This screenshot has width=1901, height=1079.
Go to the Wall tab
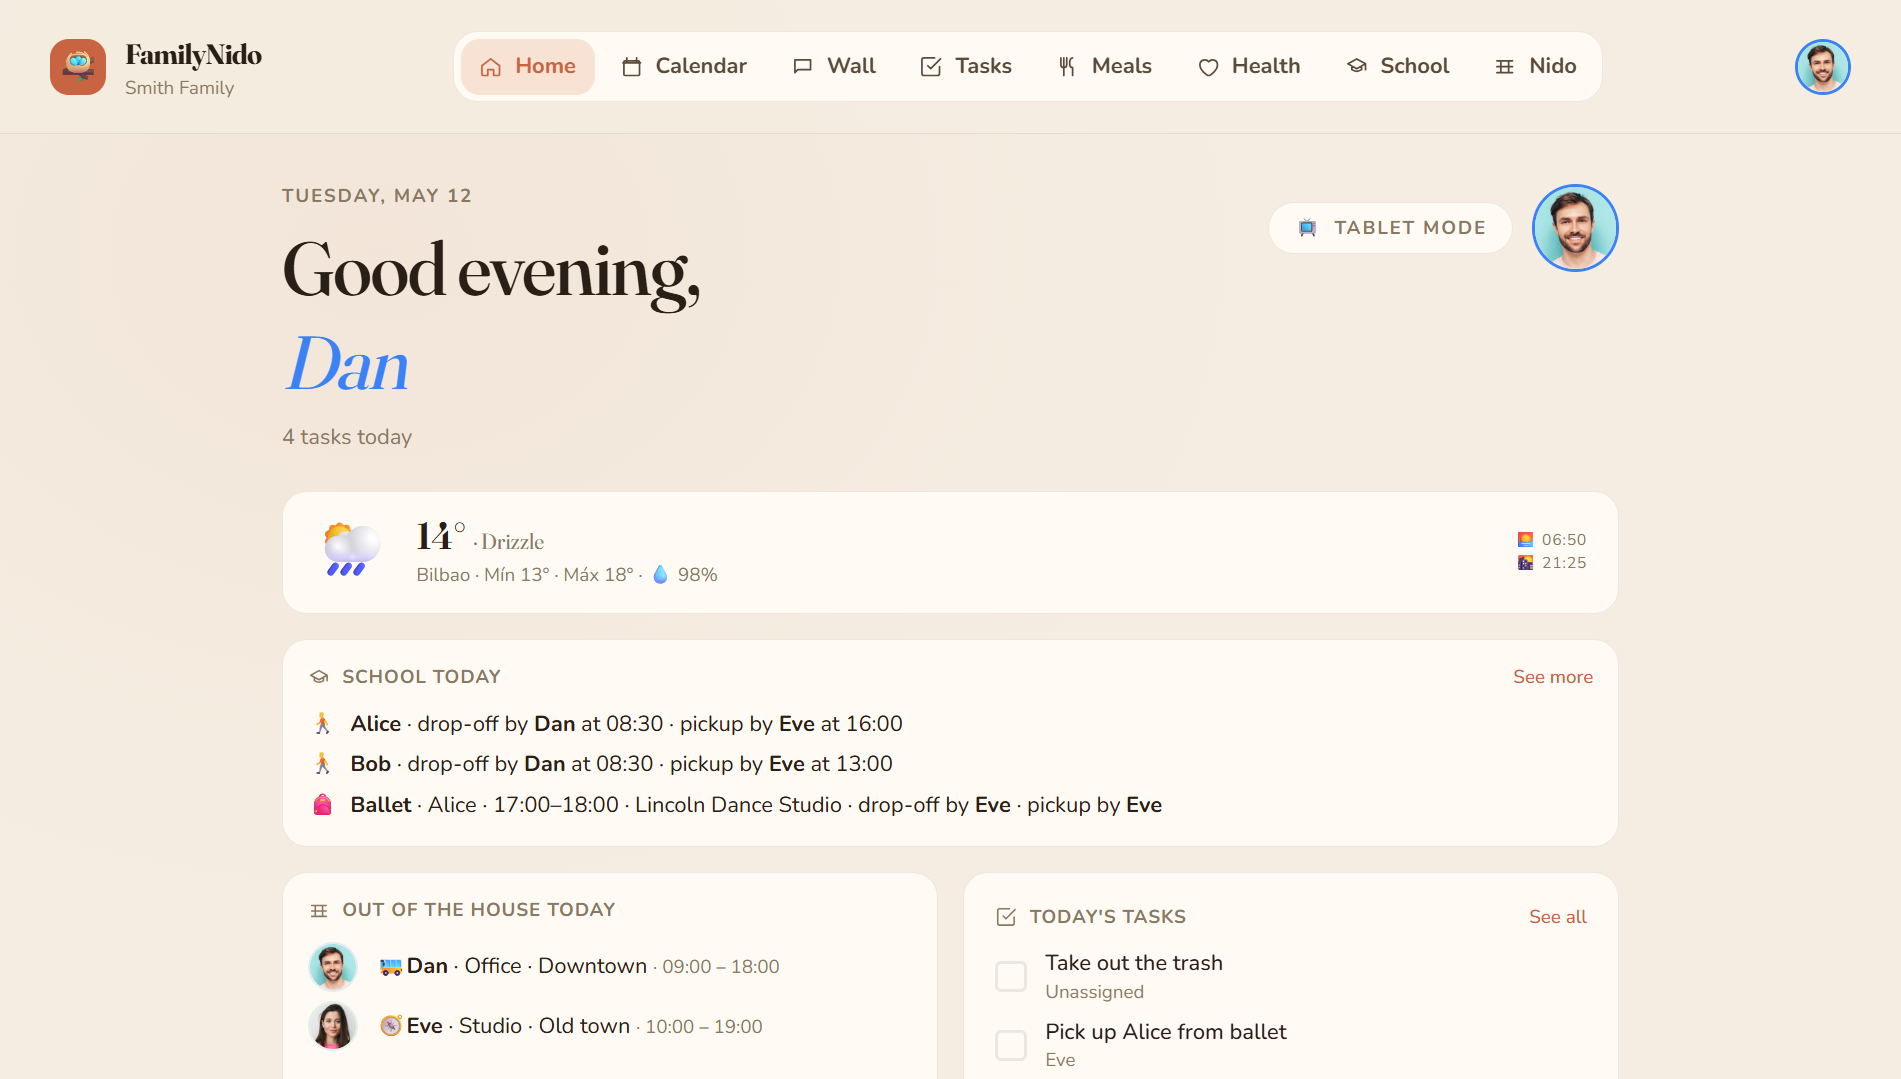[x=834, y=67]
